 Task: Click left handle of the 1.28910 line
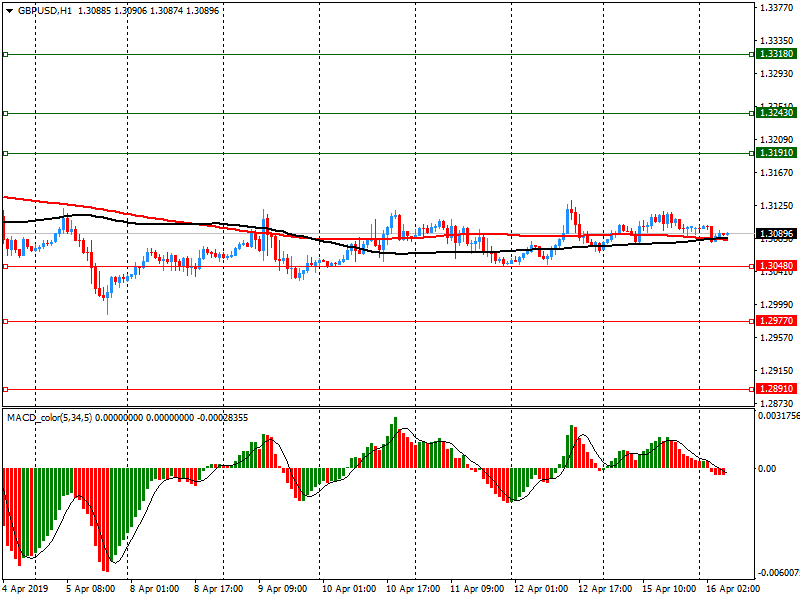[5, 389]
